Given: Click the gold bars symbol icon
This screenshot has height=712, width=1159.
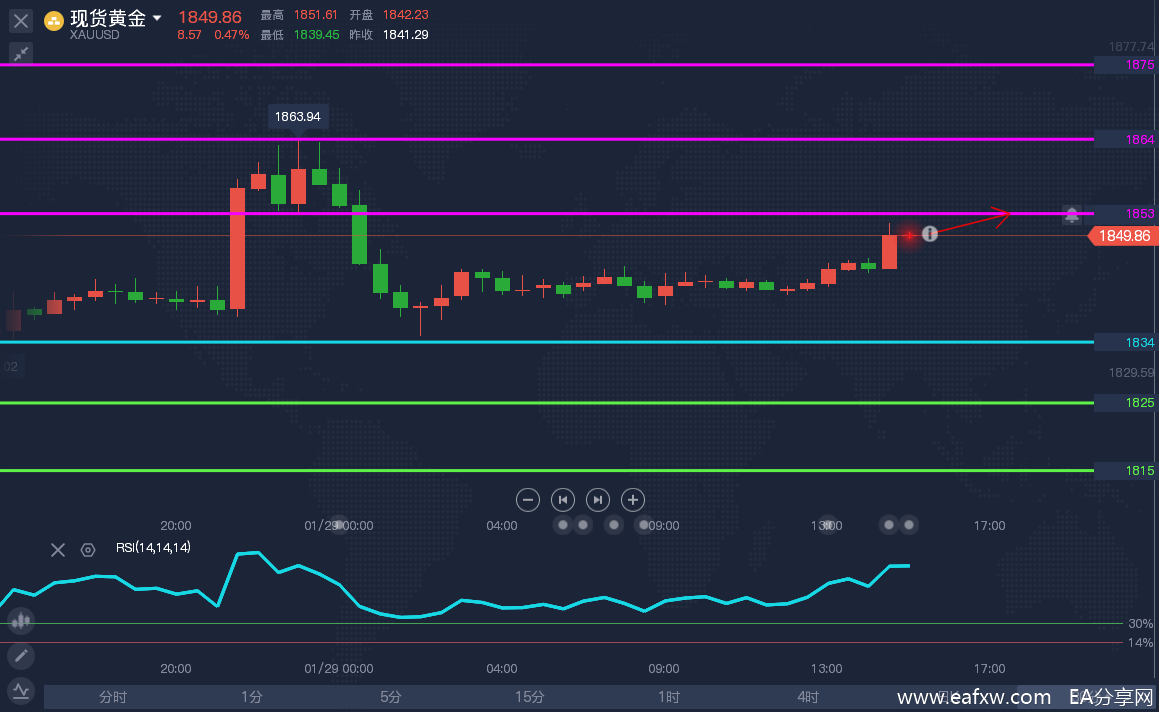Looking at the screenshot, I should [53, 21].
